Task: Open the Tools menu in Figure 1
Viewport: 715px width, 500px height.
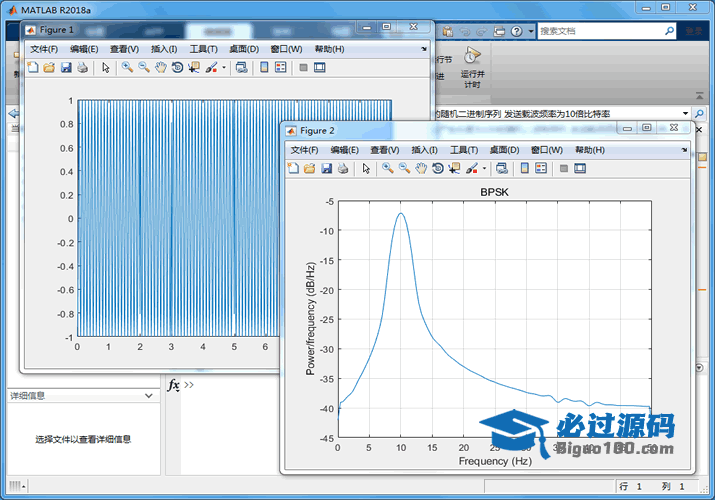Action: [204, 49]
